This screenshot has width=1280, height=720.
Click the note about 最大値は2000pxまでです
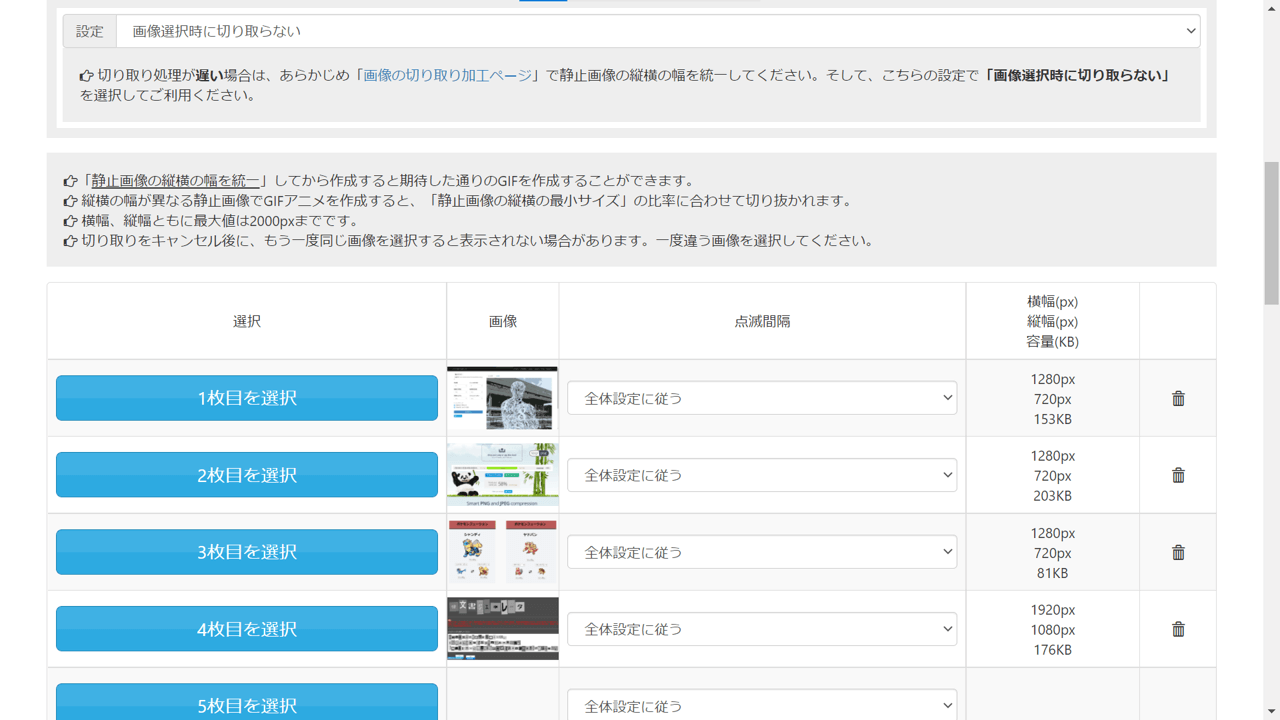click(211, 221)
